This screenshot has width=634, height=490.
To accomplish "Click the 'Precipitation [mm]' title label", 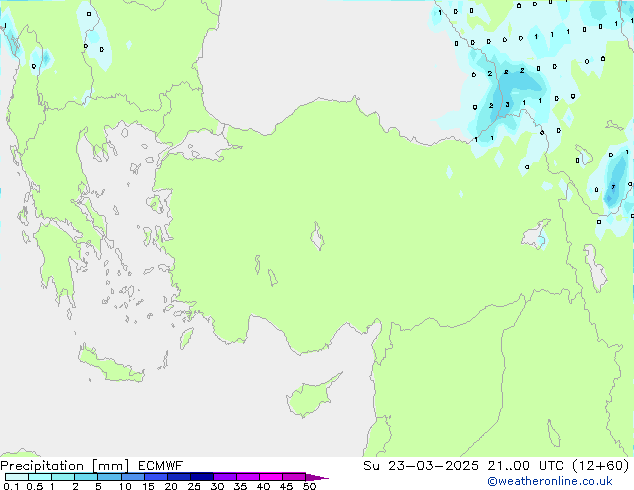I will [64, 466].
